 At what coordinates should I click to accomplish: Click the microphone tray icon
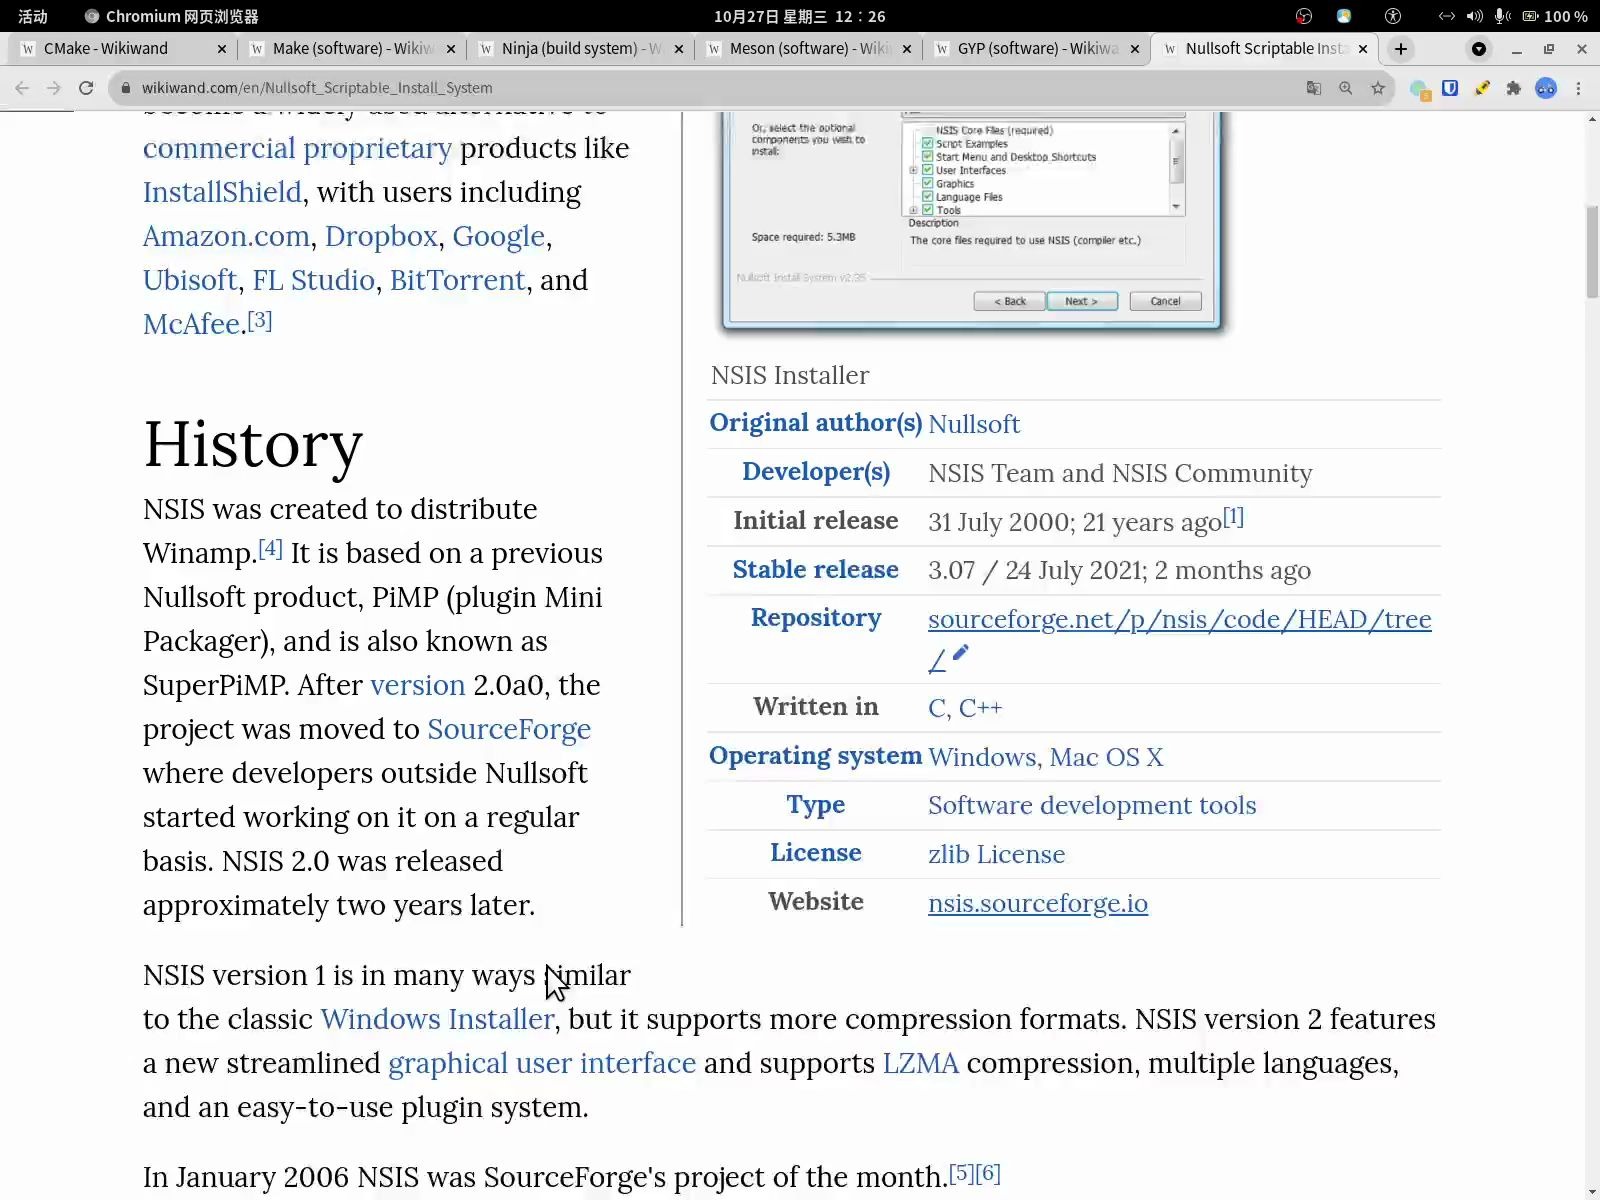1502,16
